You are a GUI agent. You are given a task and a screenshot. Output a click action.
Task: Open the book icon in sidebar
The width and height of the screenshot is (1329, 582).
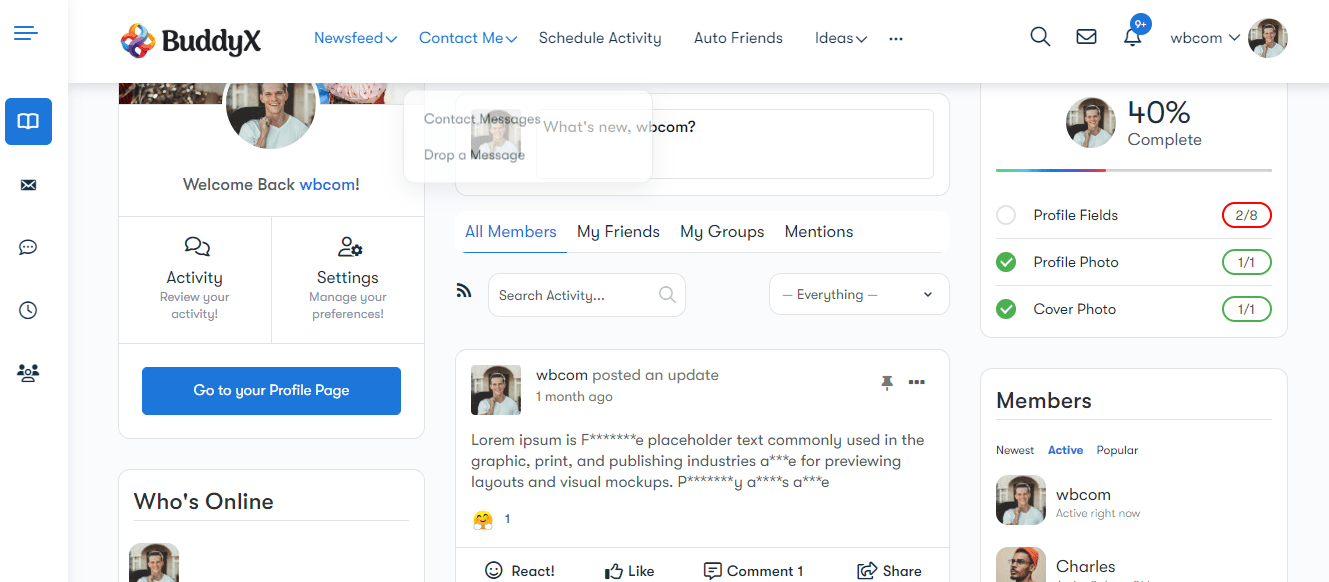[28, 122]
